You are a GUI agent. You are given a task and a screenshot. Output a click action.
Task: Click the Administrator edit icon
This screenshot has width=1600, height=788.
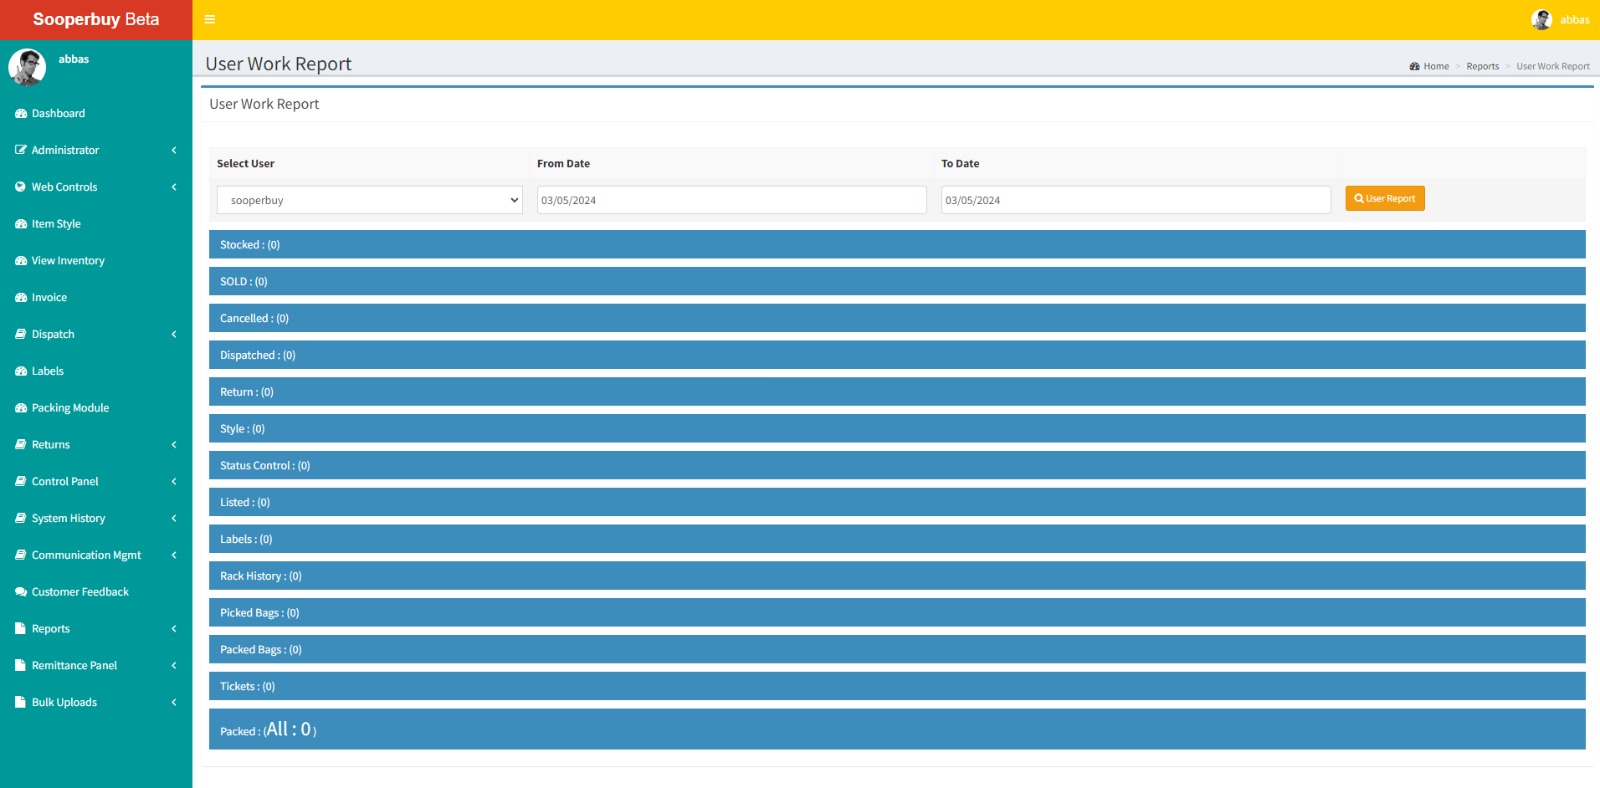(21, 150)
